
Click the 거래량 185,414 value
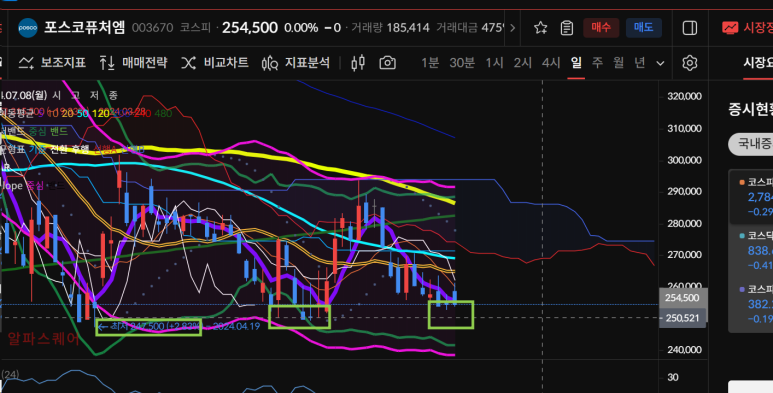click(408, 28)
